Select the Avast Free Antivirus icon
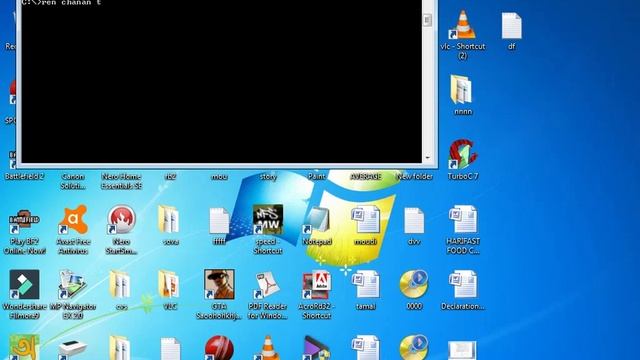640x360 pixels. (73, 220)
